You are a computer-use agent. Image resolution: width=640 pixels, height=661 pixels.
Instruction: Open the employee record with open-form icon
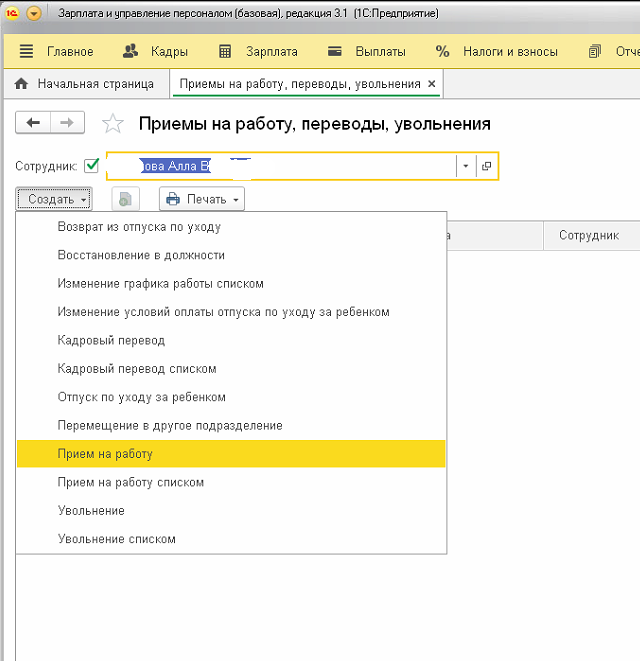[x=487, y=166]
